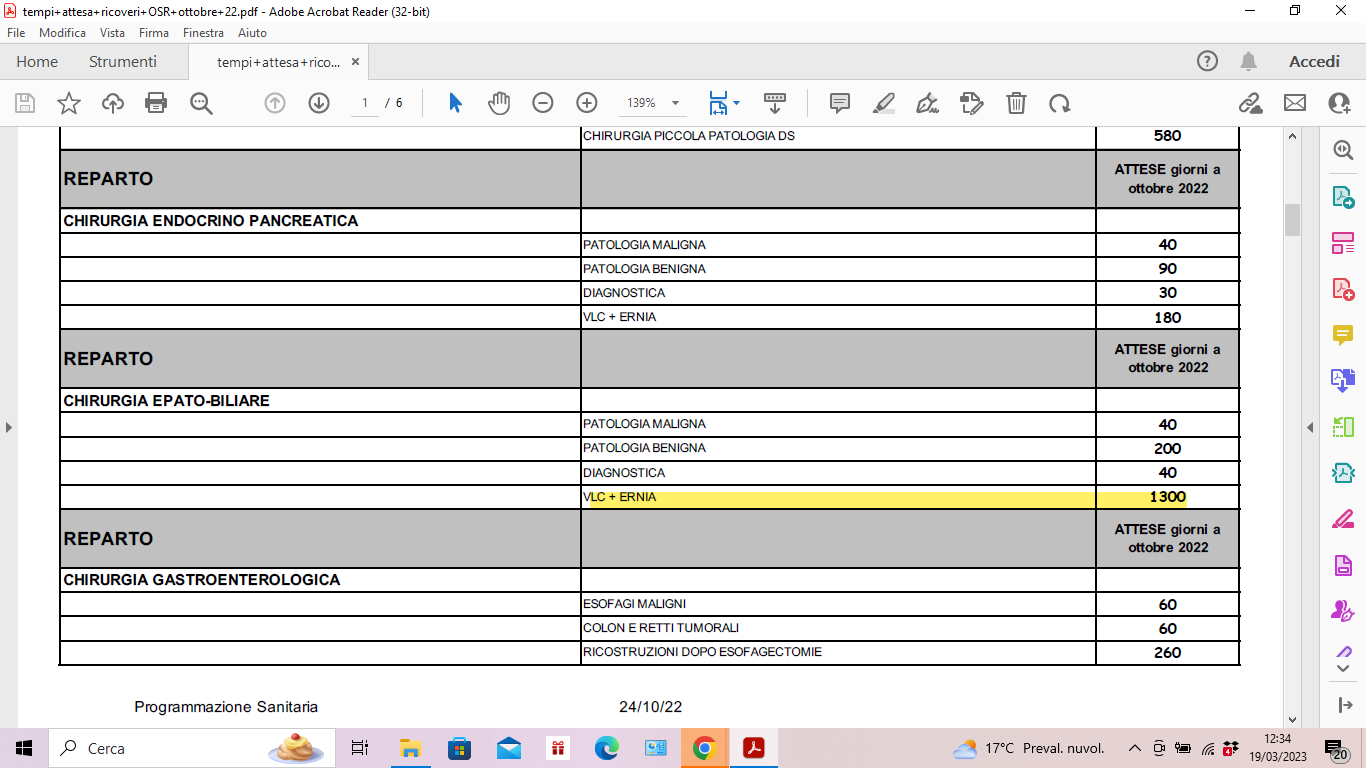Go to the next page arrow
Viewport: 1366px width, 768px height.
(x=319, y=103)
